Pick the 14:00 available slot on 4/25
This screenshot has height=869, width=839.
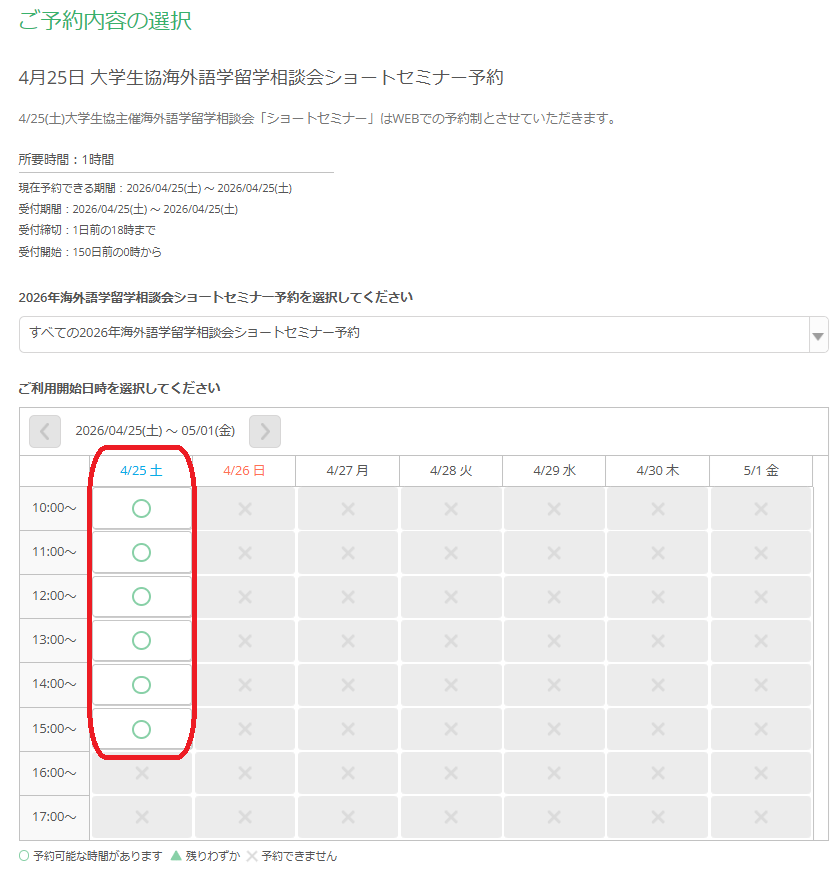coord(141,684)
